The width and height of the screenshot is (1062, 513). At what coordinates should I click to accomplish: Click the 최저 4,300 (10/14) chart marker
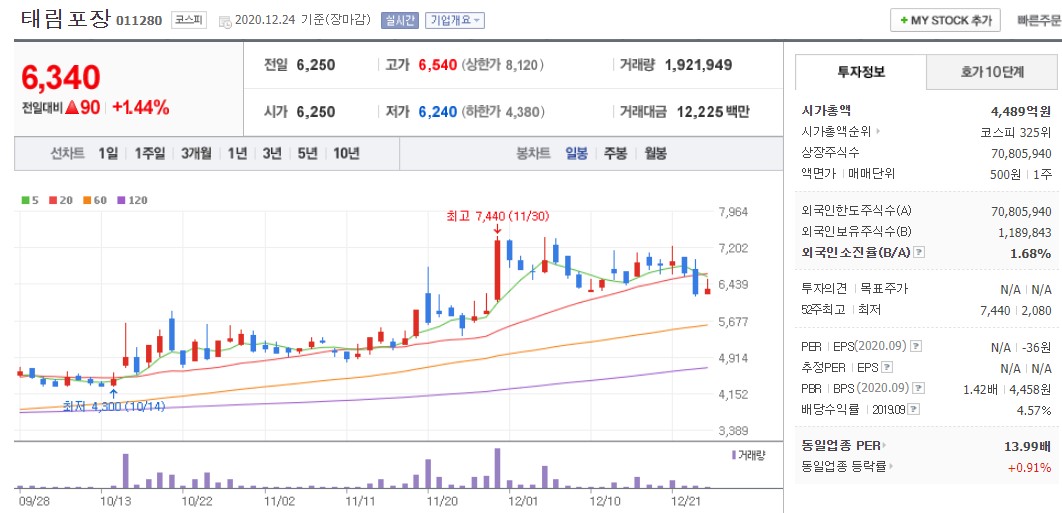[114, 407]
